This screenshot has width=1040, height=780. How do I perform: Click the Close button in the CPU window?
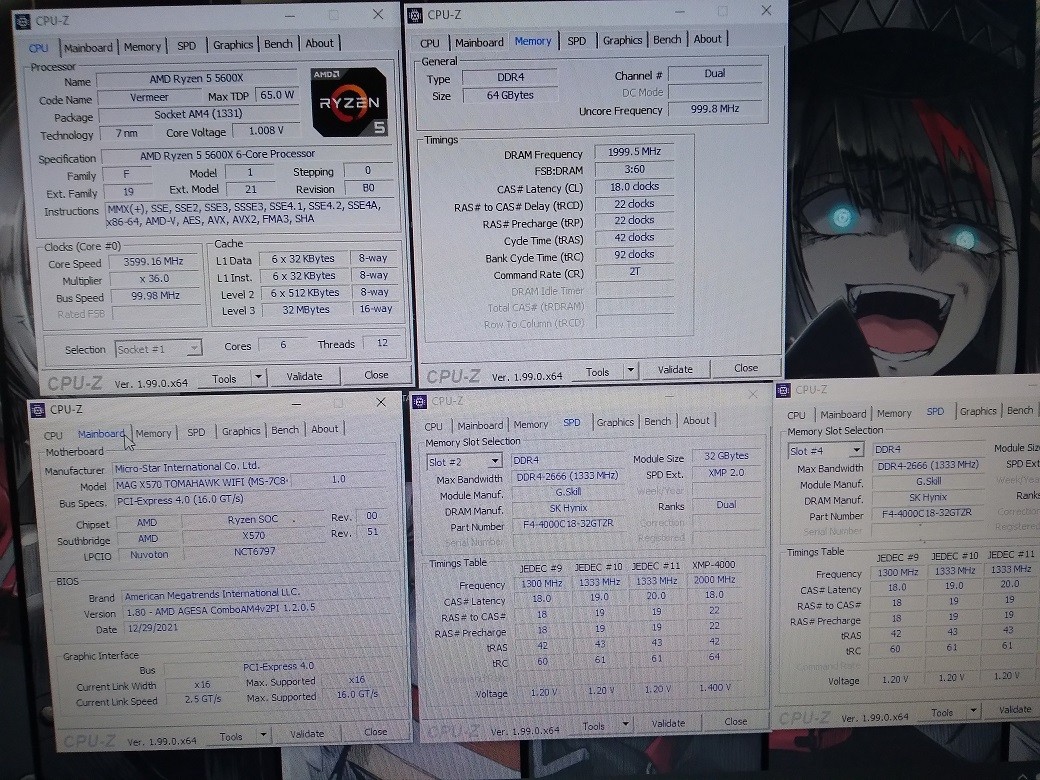point(376,375)
